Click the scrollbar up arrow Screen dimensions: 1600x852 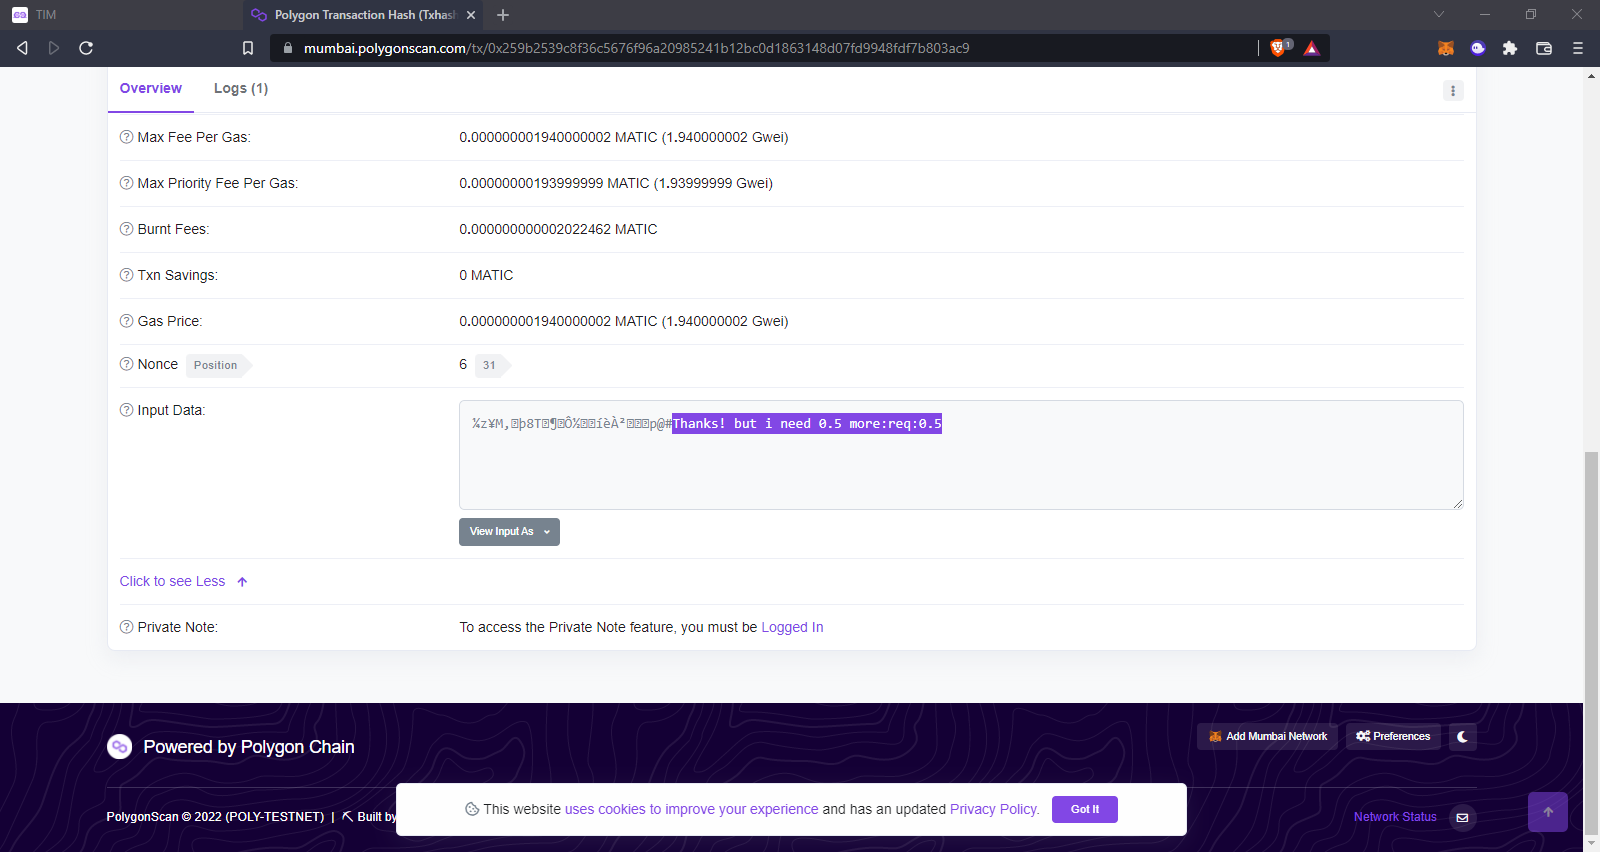(1591, 76)
